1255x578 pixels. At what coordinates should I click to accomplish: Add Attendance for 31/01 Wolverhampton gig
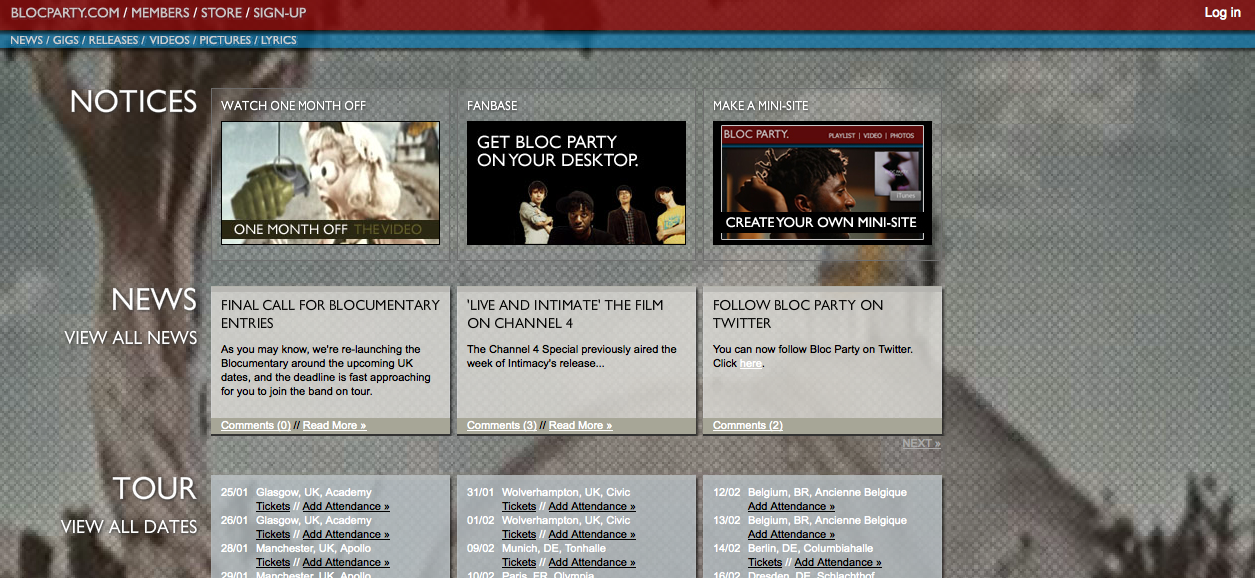click(592, 506)
